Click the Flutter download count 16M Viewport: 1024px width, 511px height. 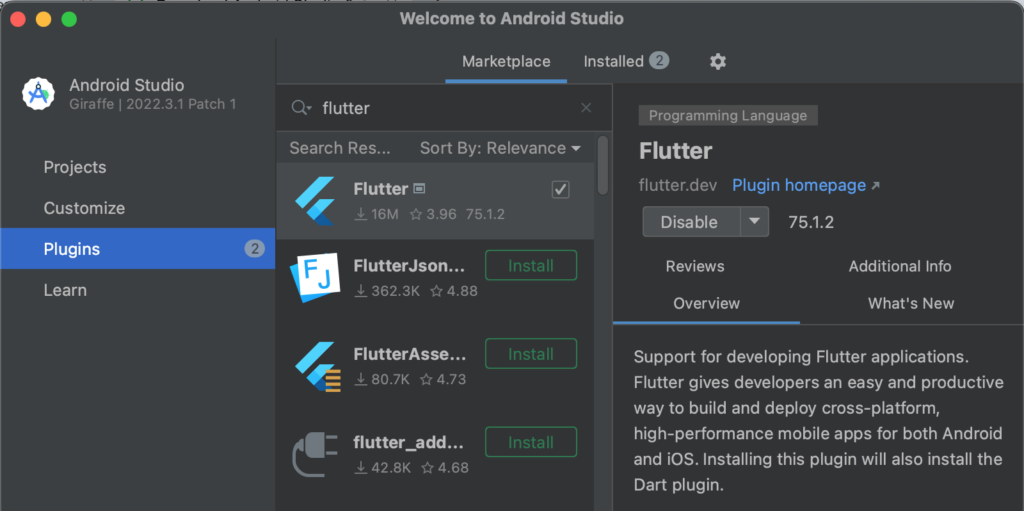(376, 214)
